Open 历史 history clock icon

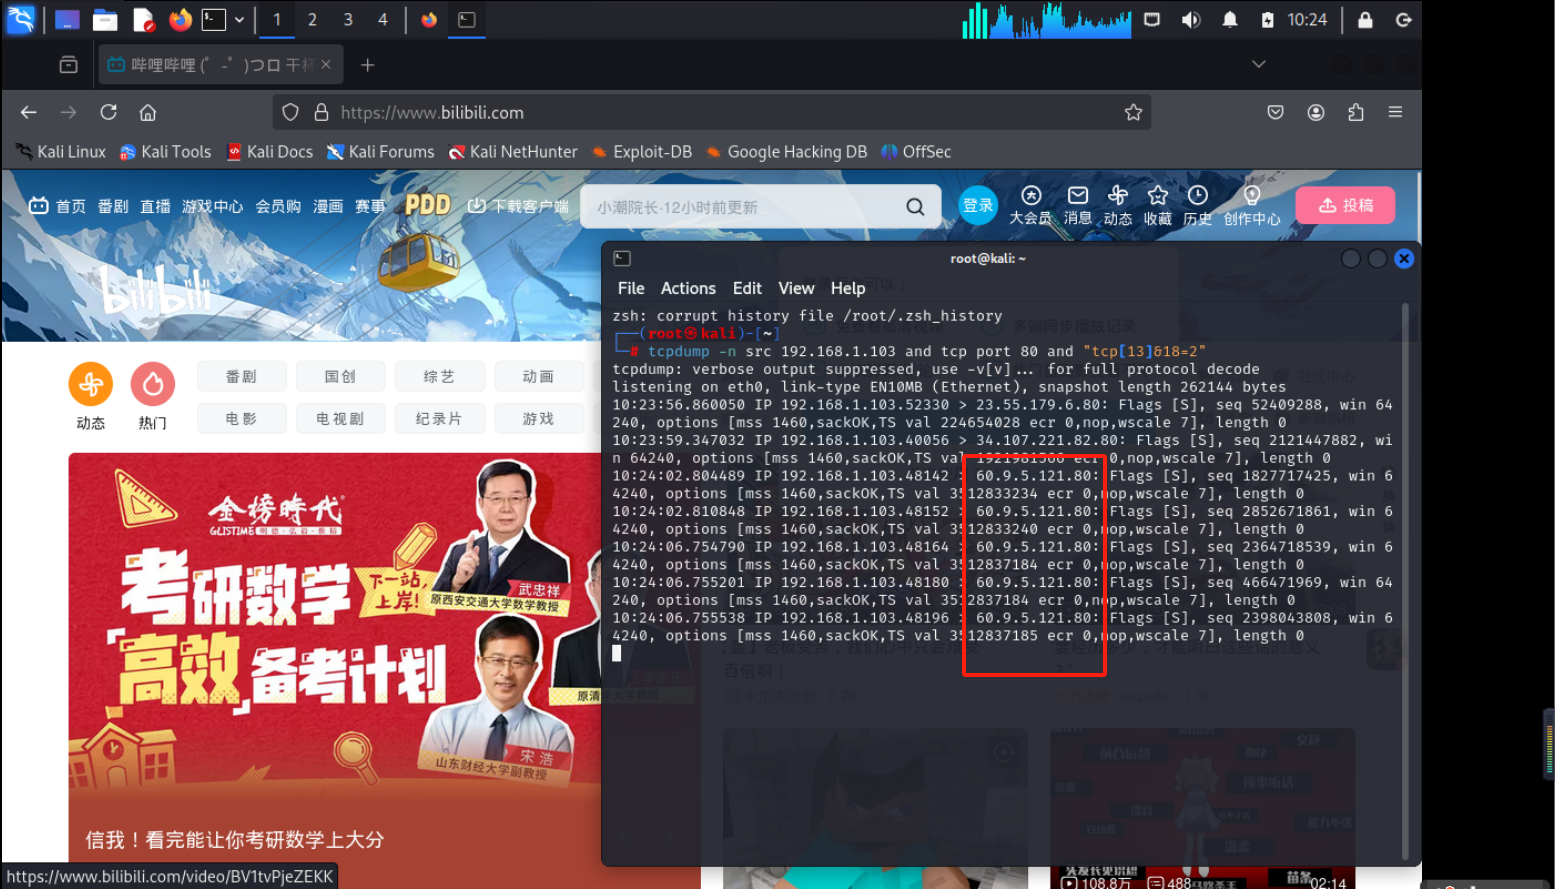(1198, 205)
